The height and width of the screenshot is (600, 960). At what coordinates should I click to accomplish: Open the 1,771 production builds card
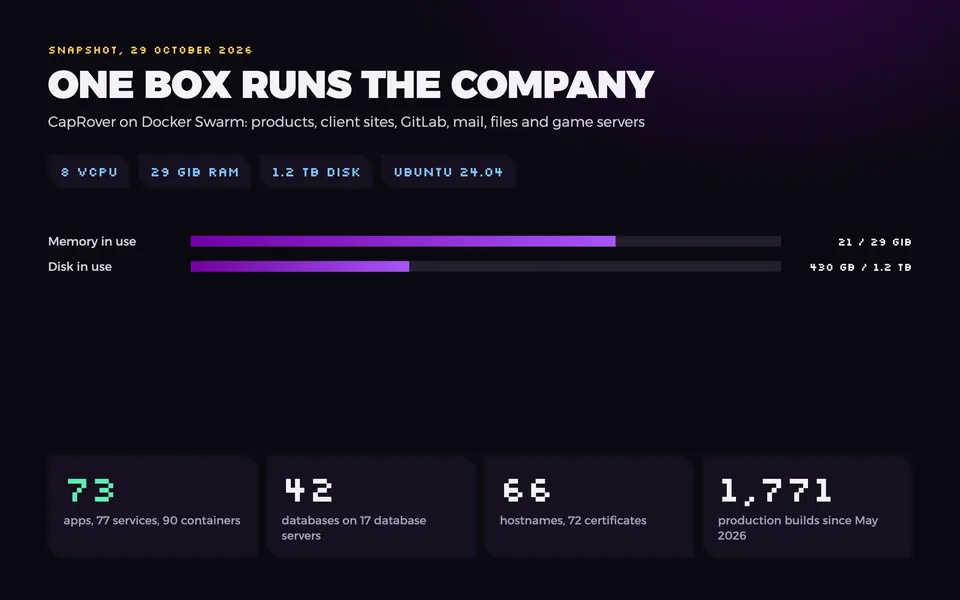(x=808, y=506)
